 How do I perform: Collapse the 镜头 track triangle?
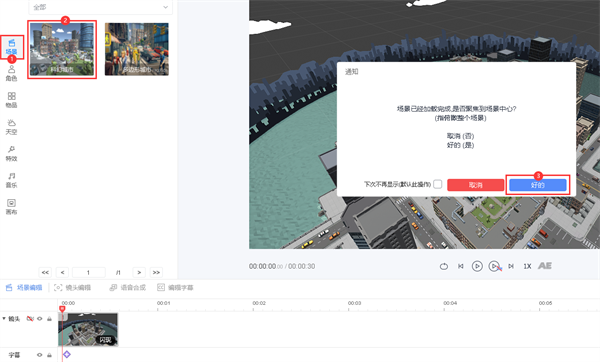point(4,318)
